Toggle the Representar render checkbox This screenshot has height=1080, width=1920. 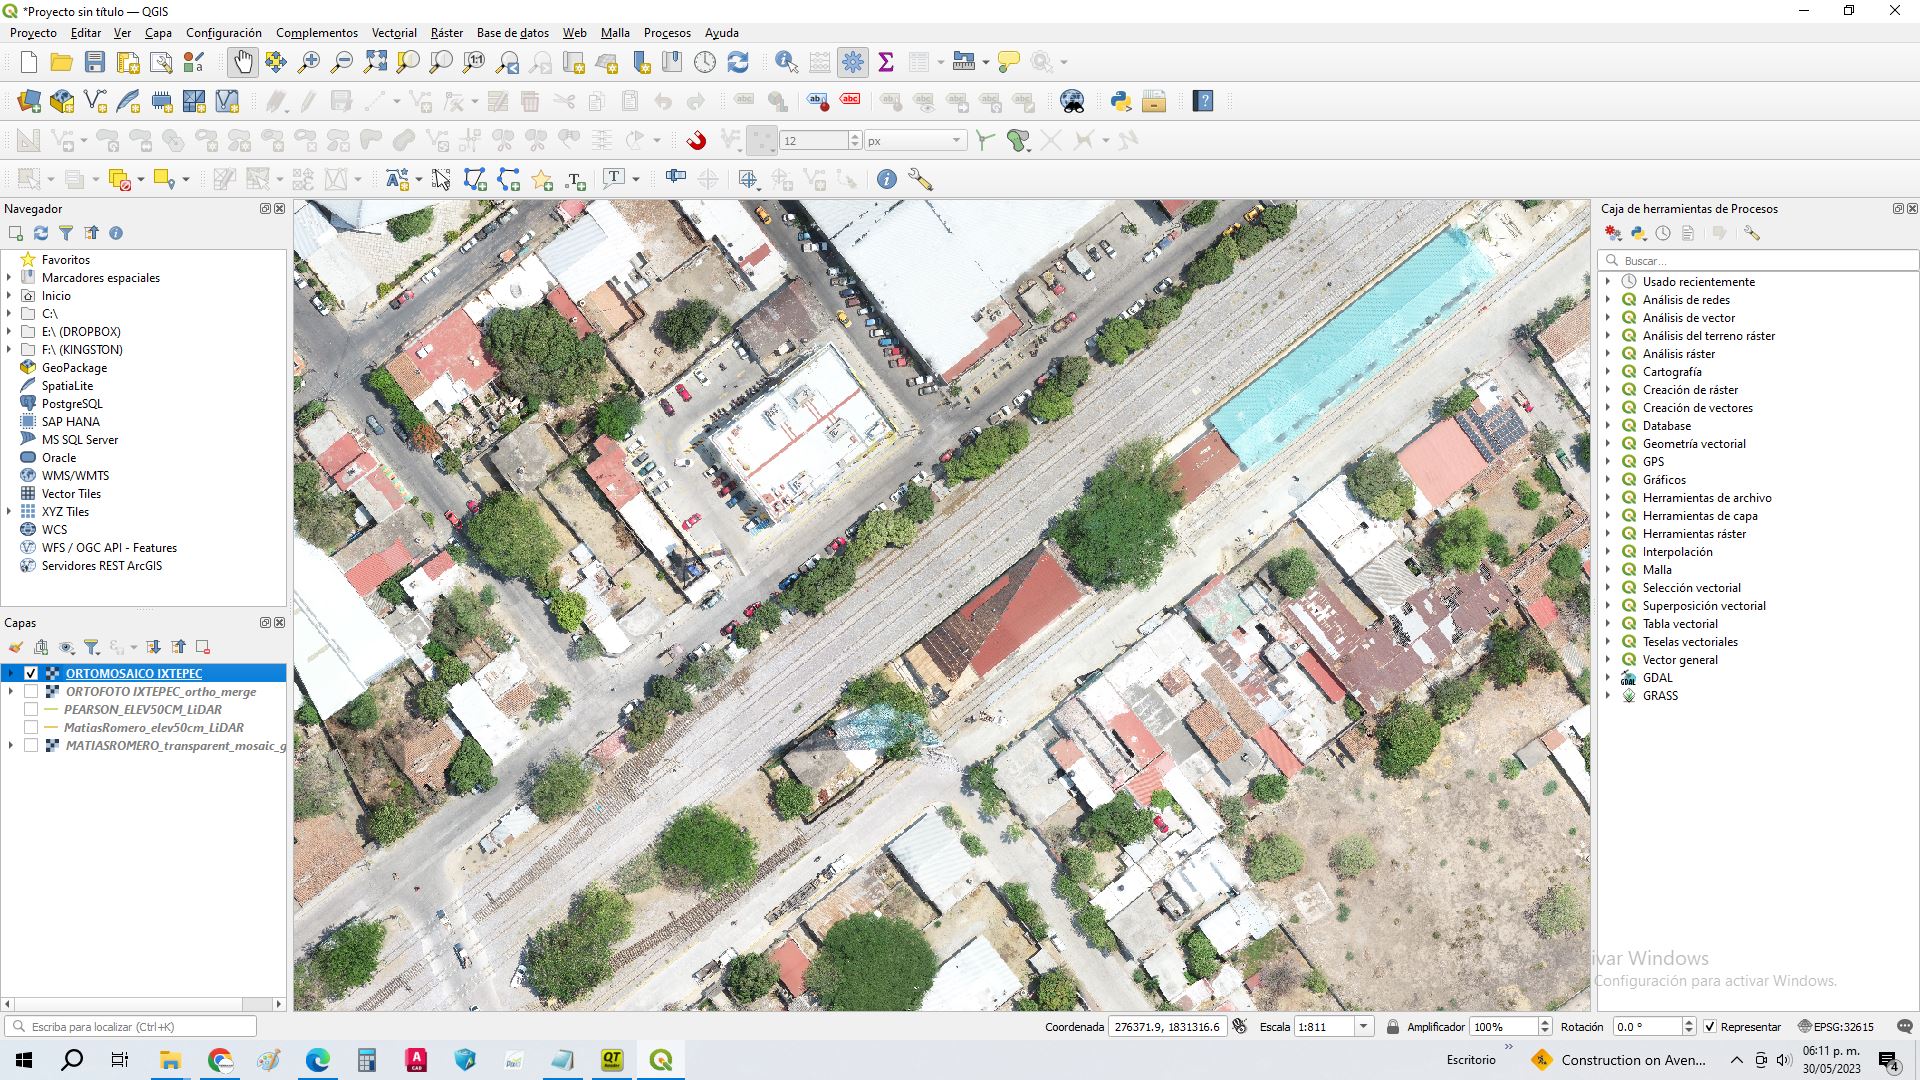[x=1710, y=1027]
